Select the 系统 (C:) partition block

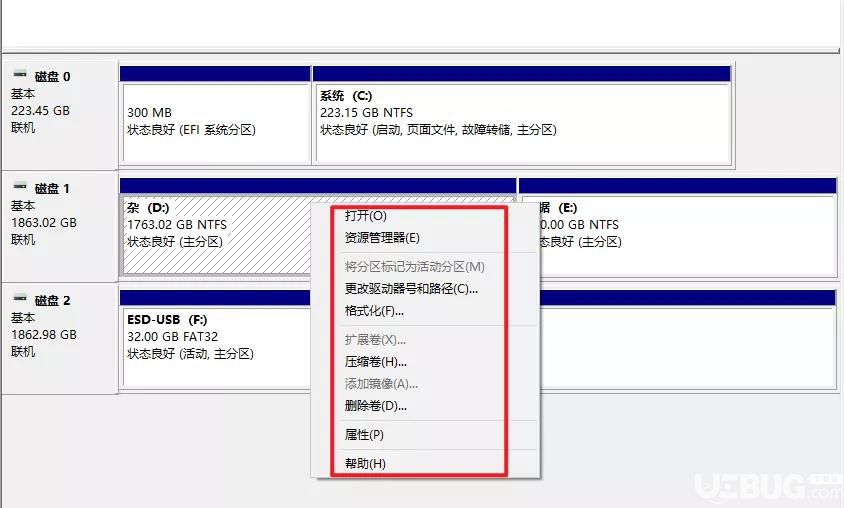point(522,123)
